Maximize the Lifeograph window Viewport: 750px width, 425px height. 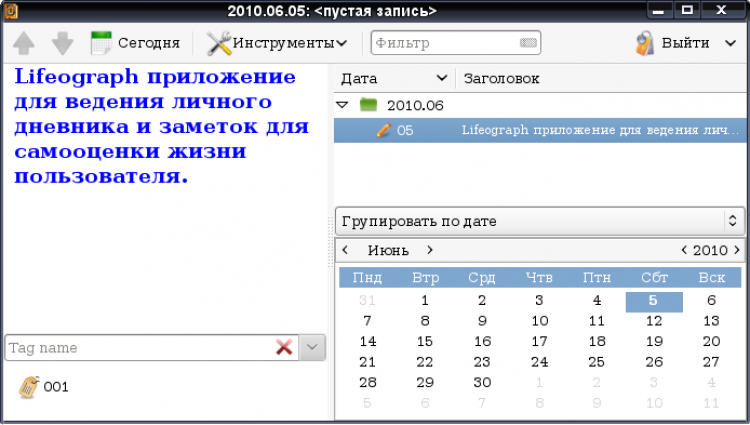(x=687, y=10)
